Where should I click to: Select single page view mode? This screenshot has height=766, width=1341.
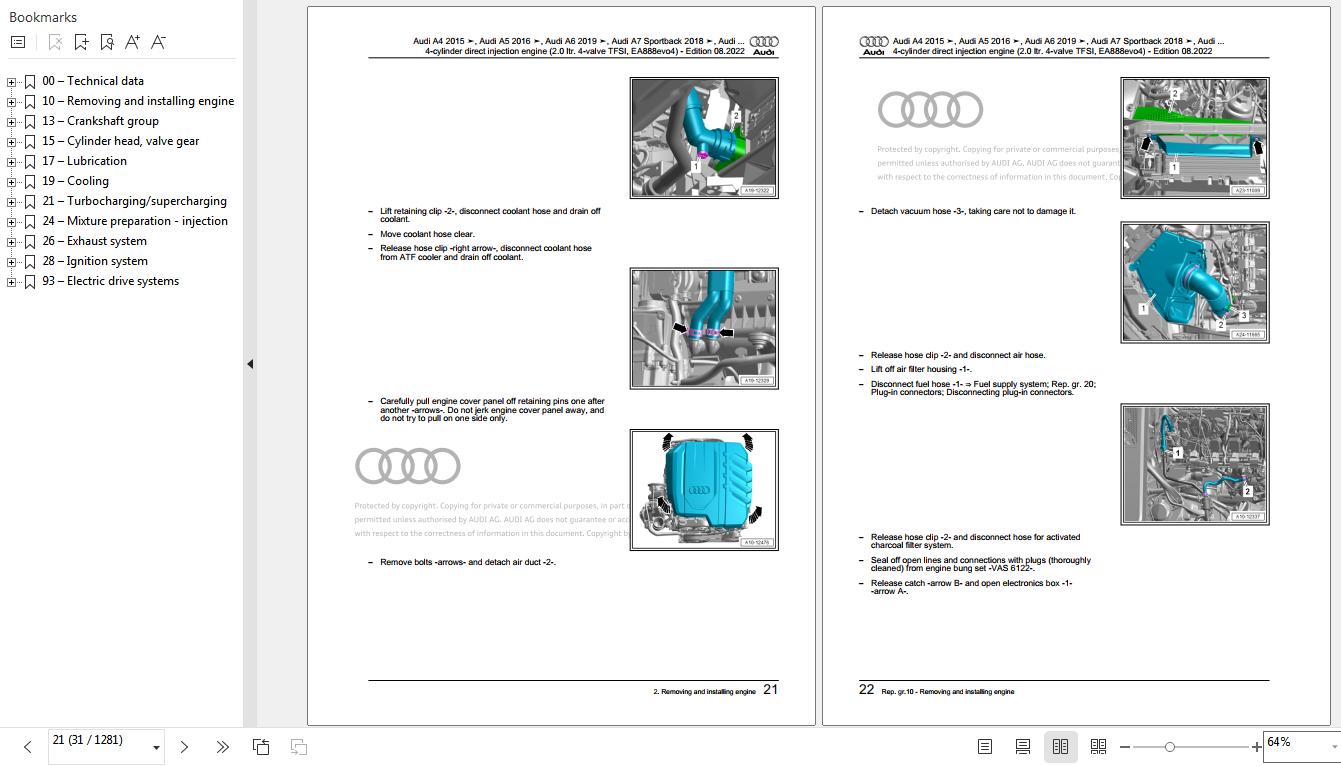(x=985, y=747)
